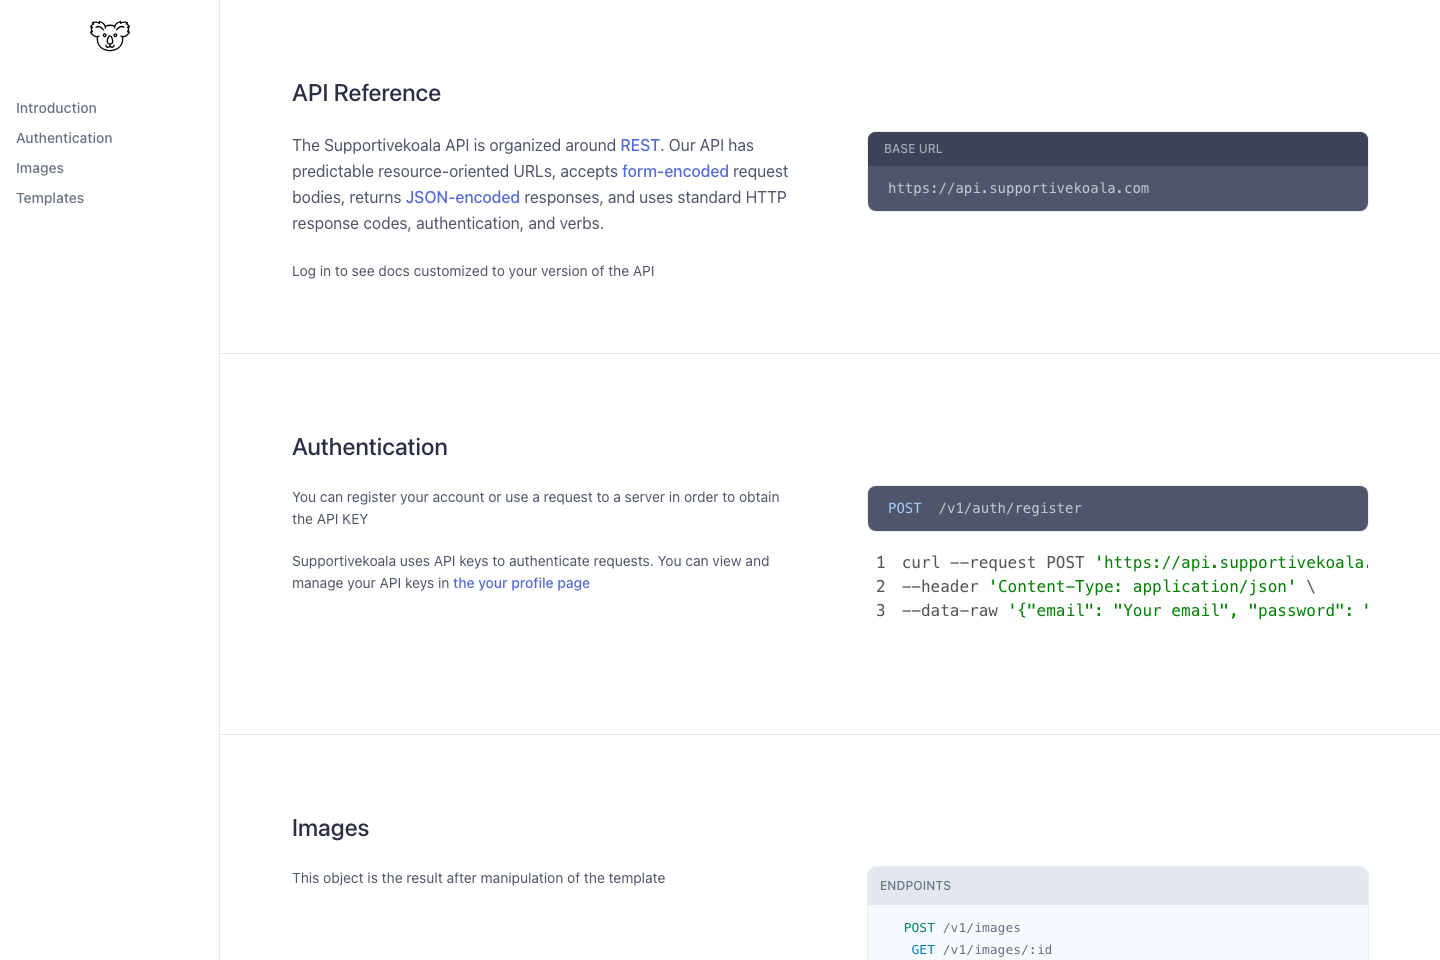The height and width of the screenshot is (960, 1440).
Task: Open the form-encoded hyperlink
Action: [675, 171]
